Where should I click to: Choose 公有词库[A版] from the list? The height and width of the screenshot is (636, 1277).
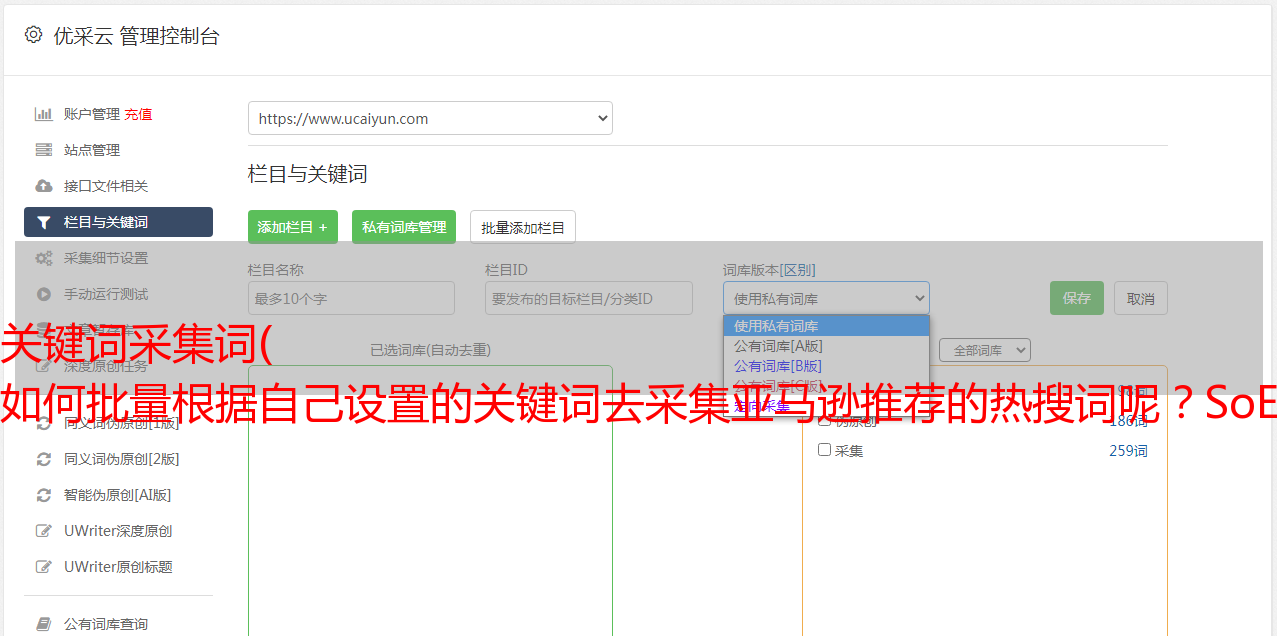(x=826, y=346)
